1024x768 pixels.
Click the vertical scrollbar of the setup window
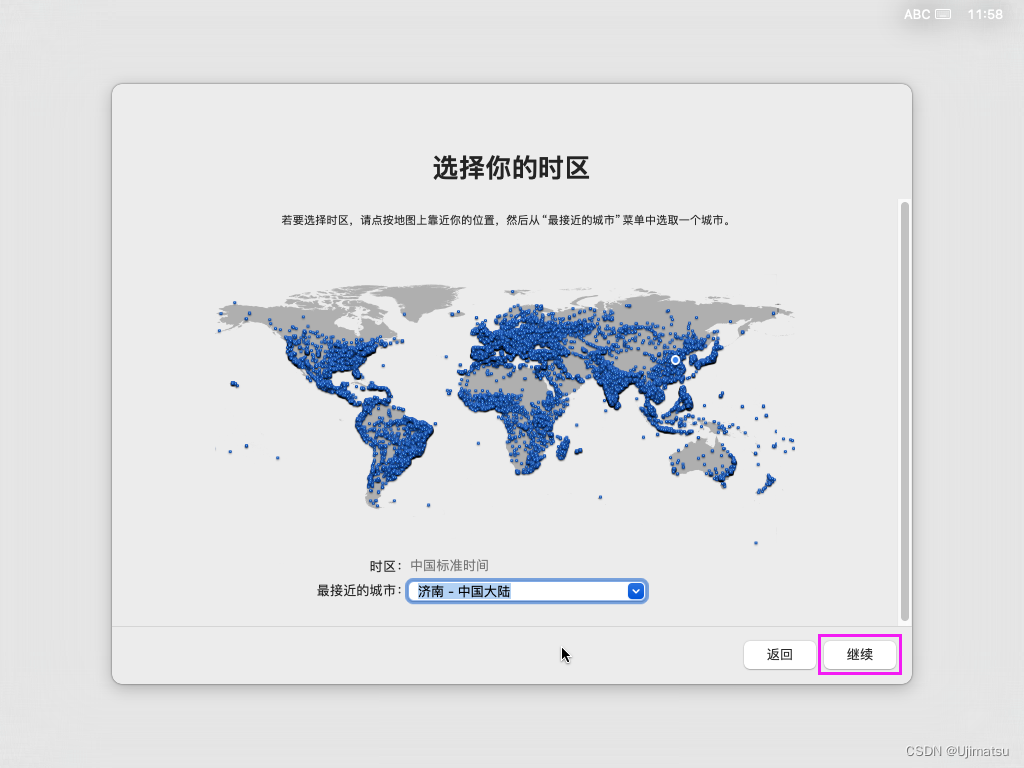tap(904, 411)
